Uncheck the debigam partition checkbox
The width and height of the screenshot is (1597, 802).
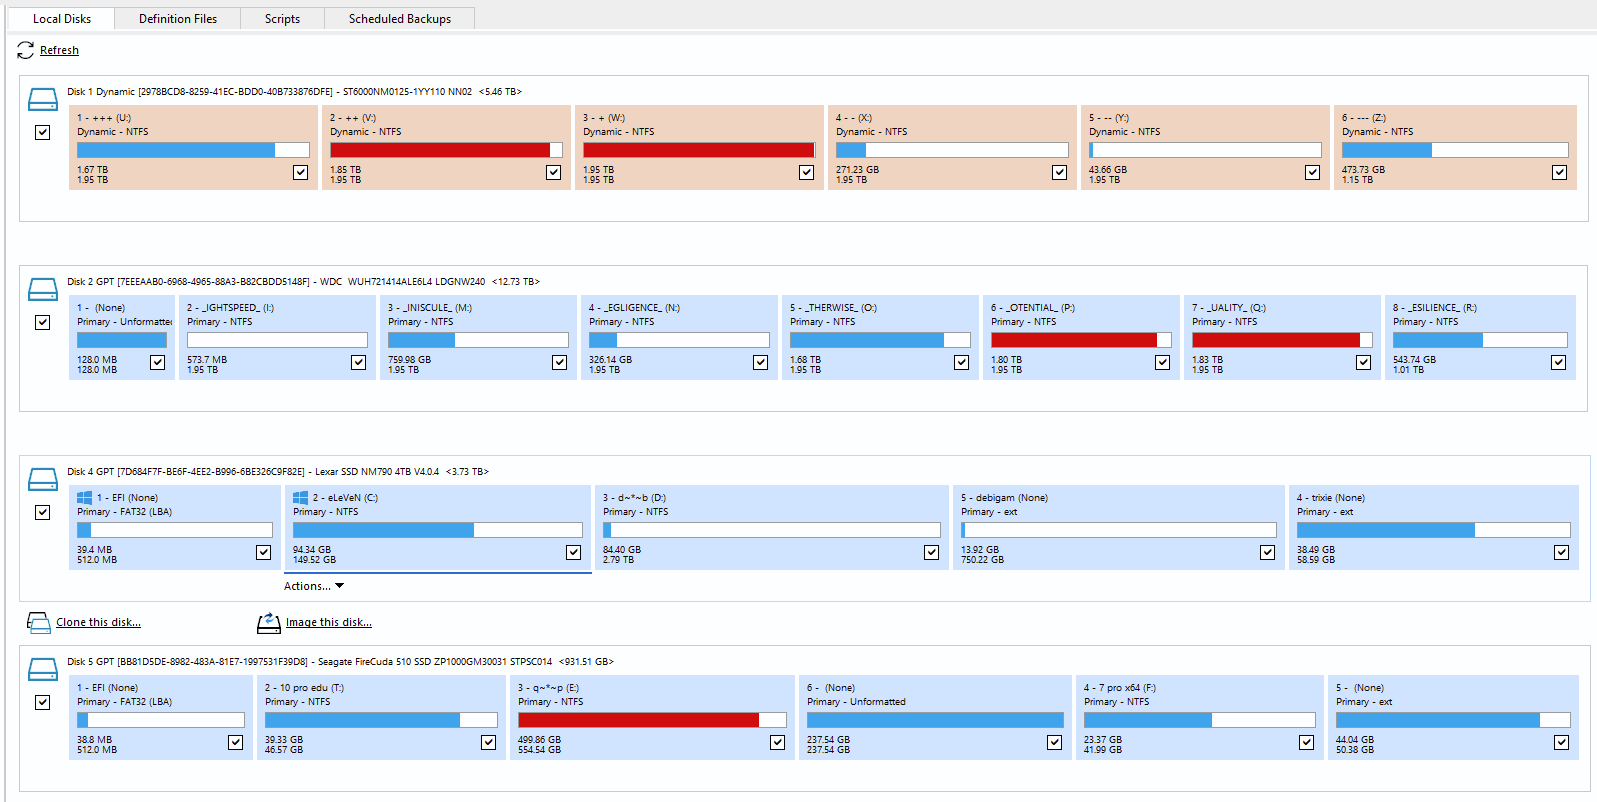pos(1267,552)
